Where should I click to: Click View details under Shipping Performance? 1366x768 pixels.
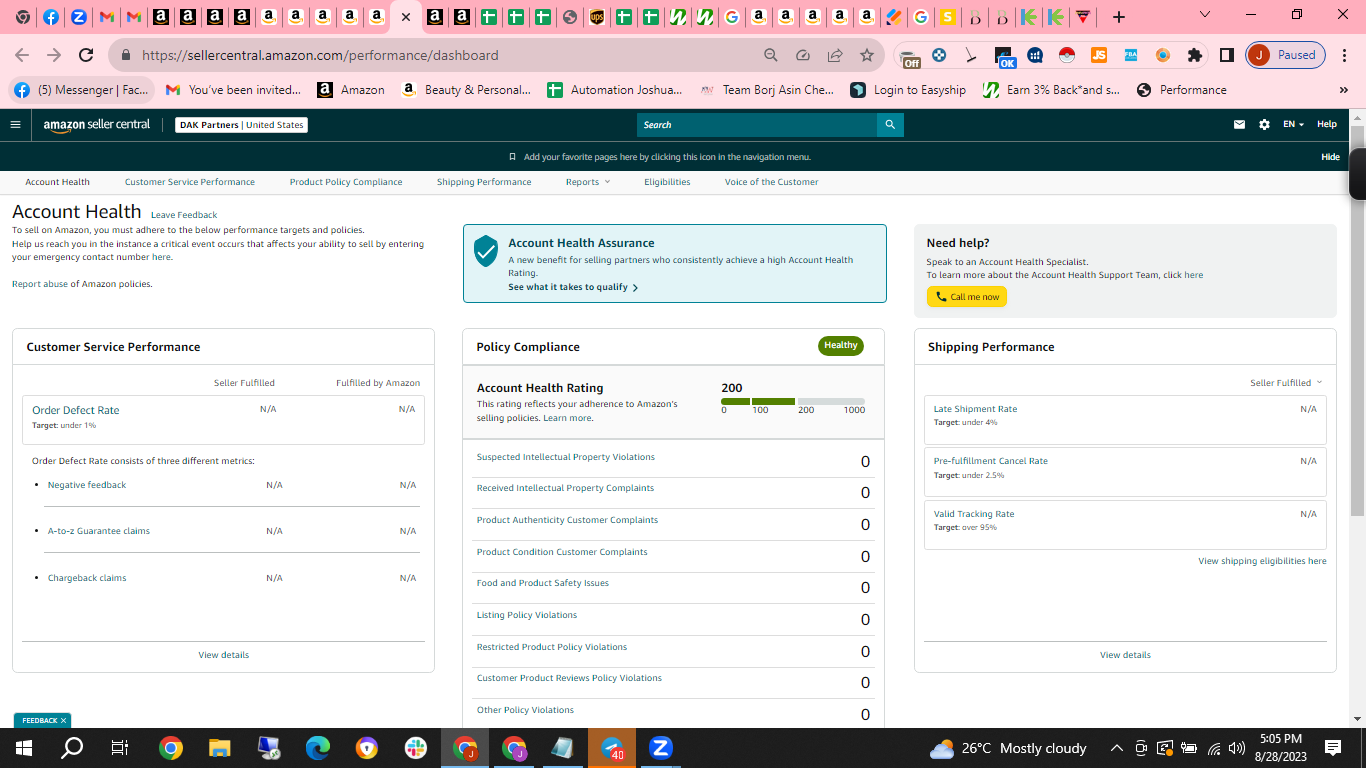(x=1125, y=655)
